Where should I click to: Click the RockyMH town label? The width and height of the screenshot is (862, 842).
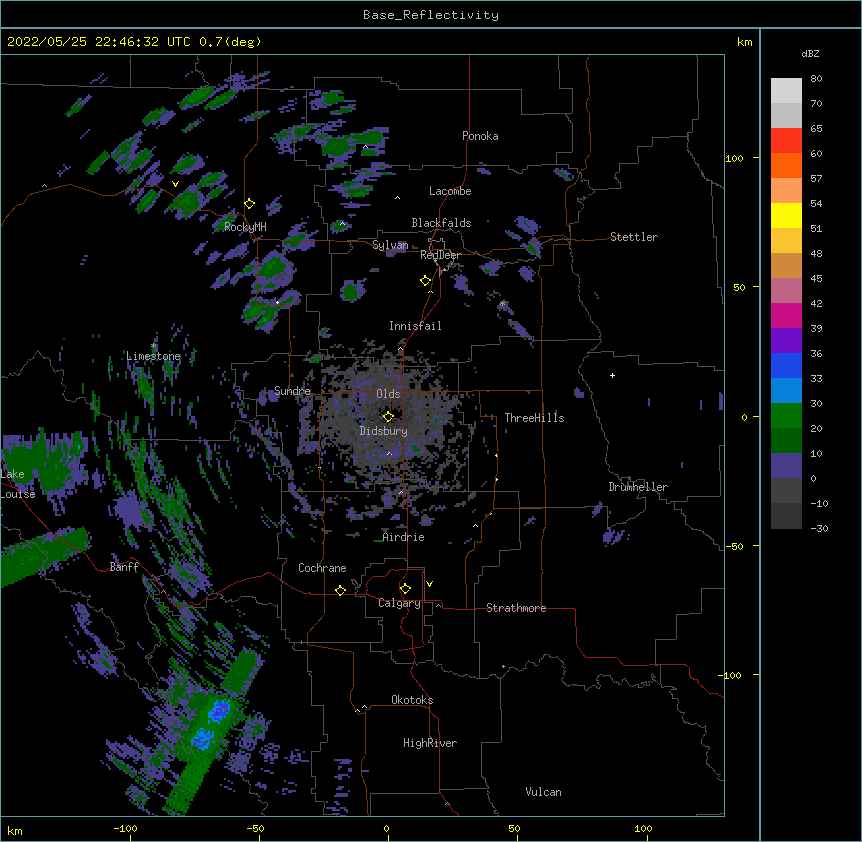point(245,227)
